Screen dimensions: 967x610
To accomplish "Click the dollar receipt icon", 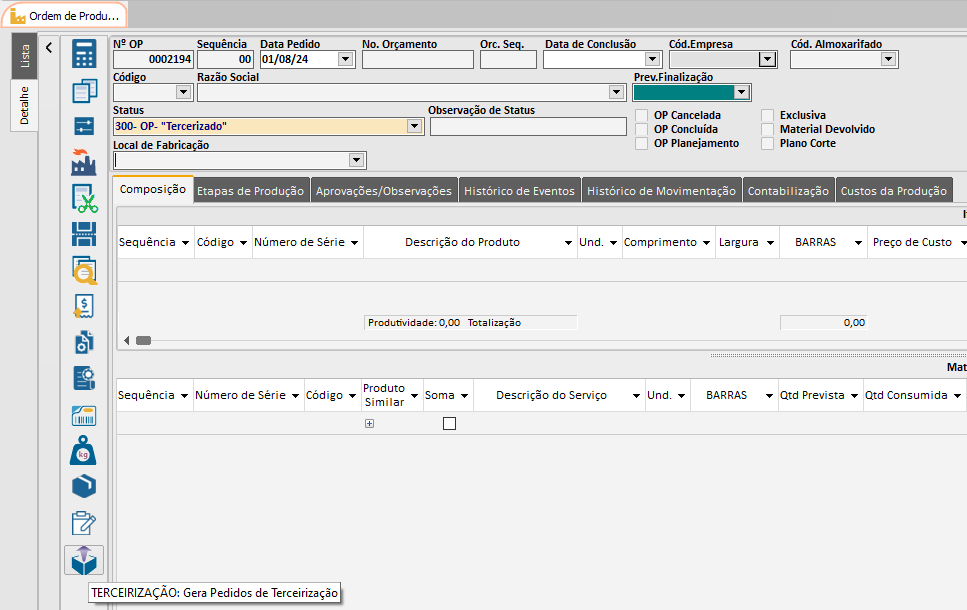I will tap(84, 306).
